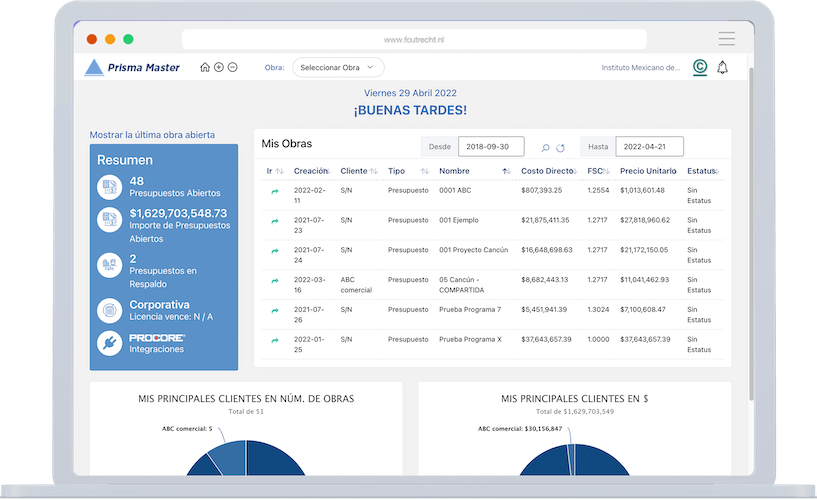Open obra Prueba Programa X via arrow
The image size is (817, 500).
[275, 341]
